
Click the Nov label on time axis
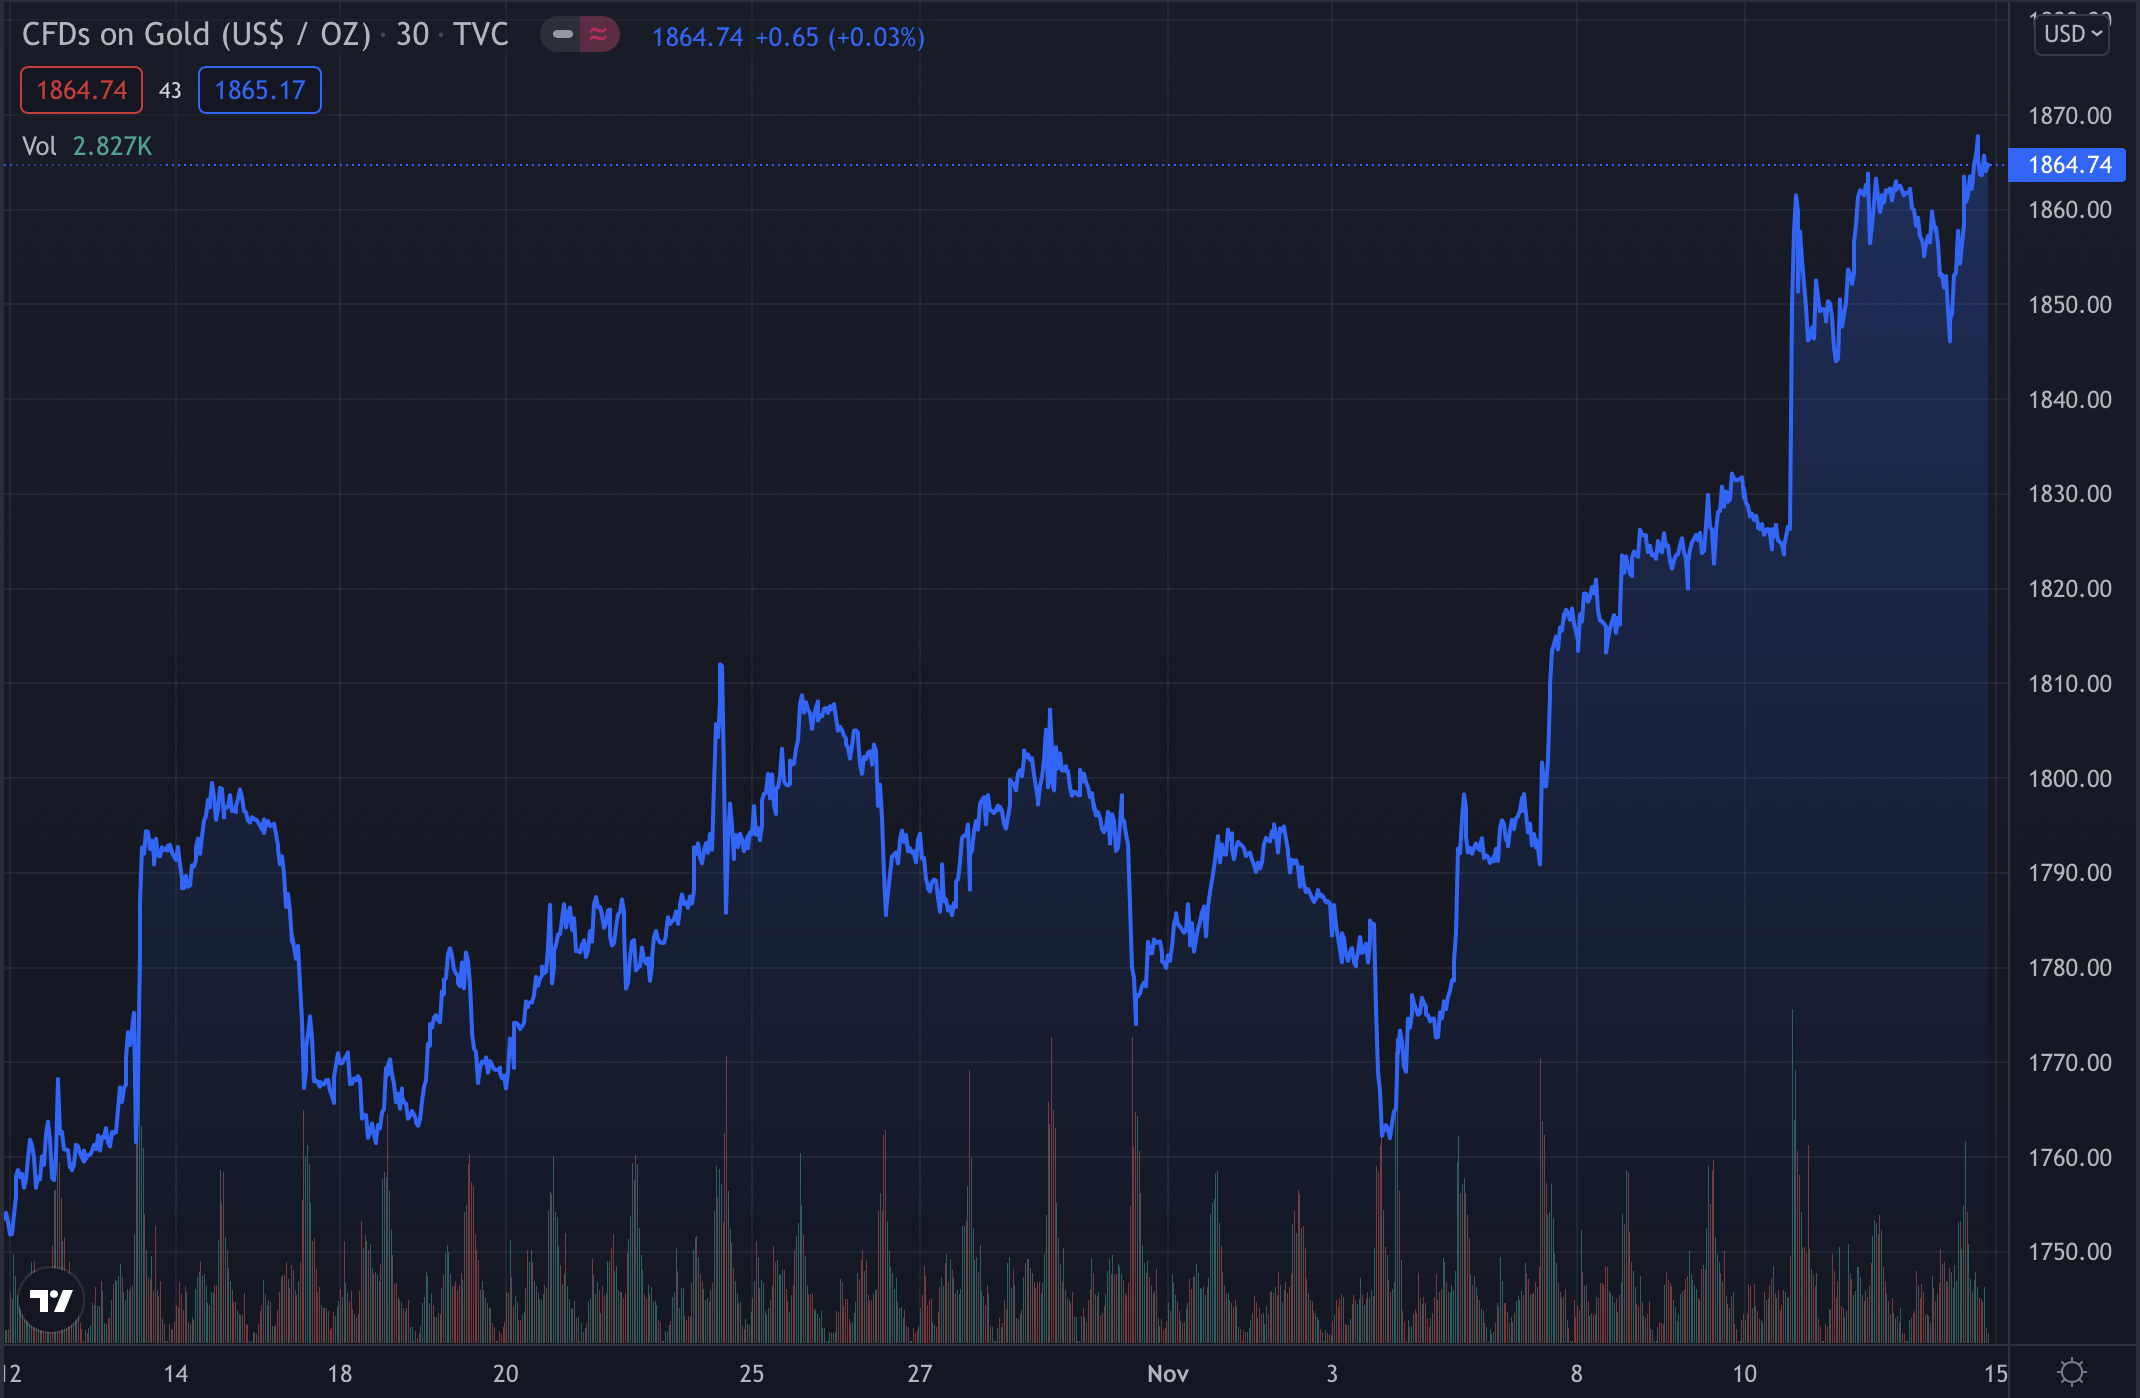coord(1167,1374)
